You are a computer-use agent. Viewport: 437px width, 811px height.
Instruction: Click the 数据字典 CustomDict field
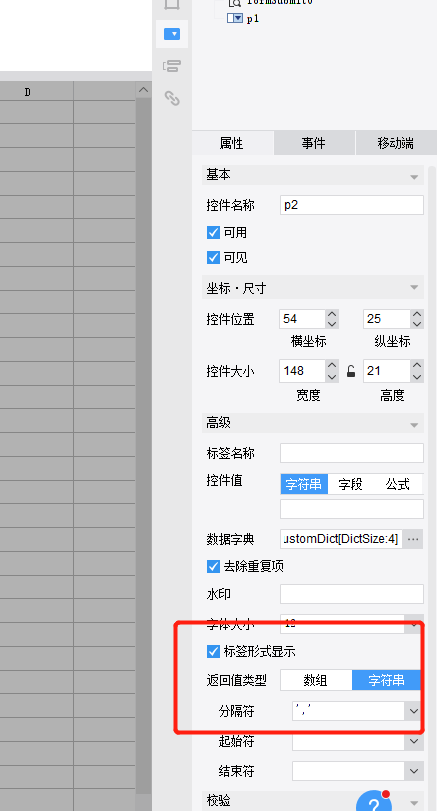pyautogui.click(x=341, y=539)
